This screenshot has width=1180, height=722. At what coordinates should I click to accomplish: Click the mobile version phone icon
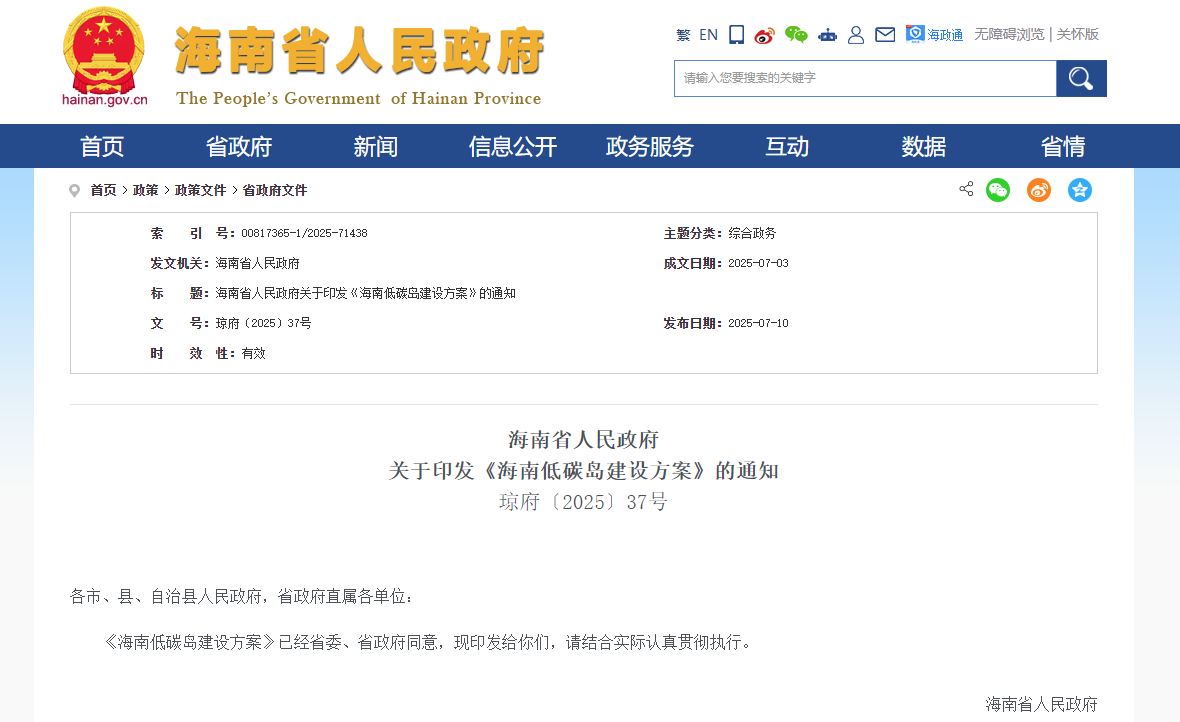tap(737, 35)
